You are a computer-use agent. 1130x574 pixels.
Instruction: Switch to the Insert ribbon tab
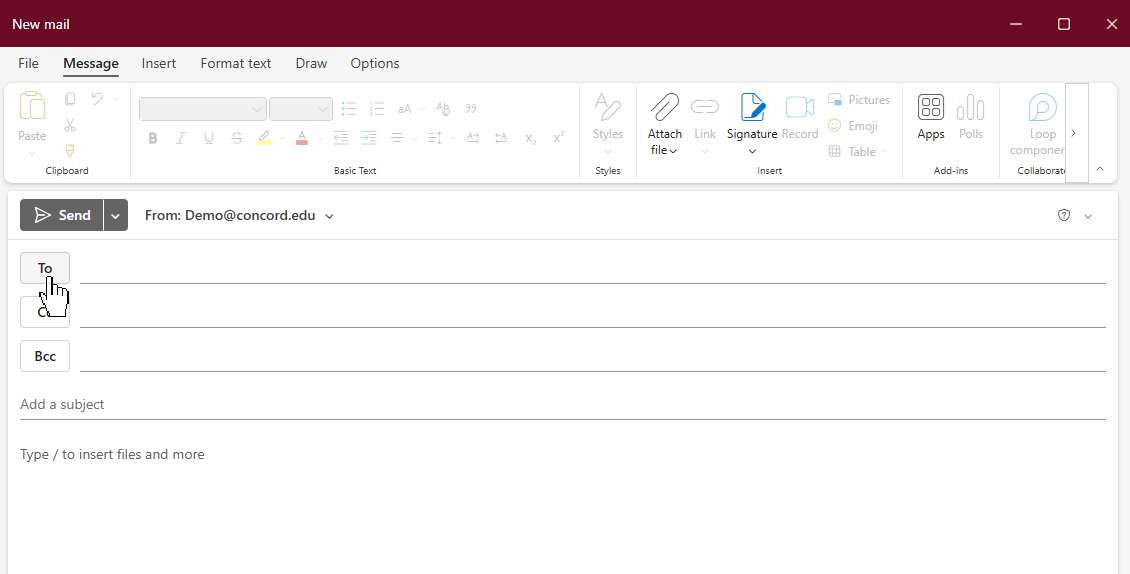pos(159,63)
